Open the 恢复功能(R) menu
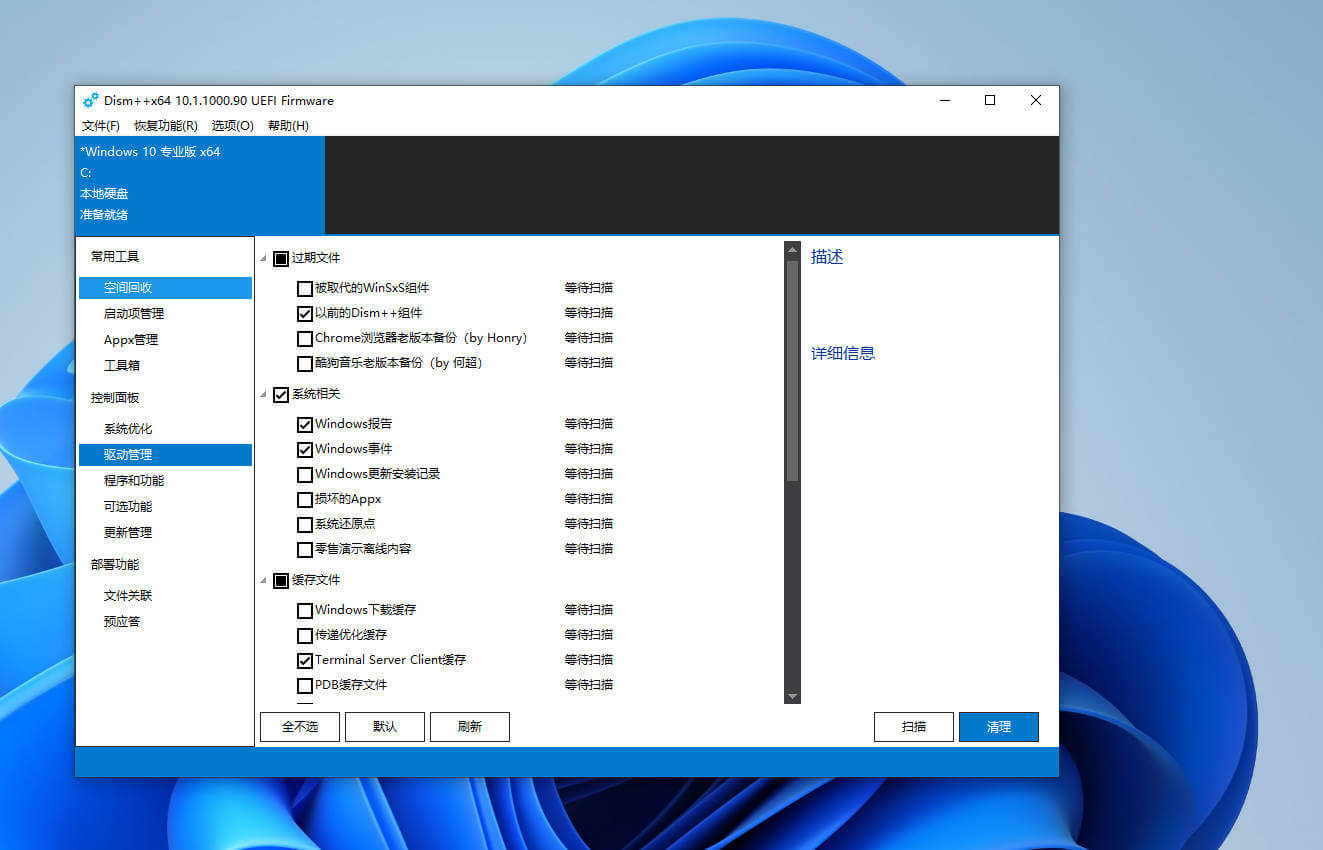Image resolution: width=1323 pixels, height=850 pixels. pos(165,126)
